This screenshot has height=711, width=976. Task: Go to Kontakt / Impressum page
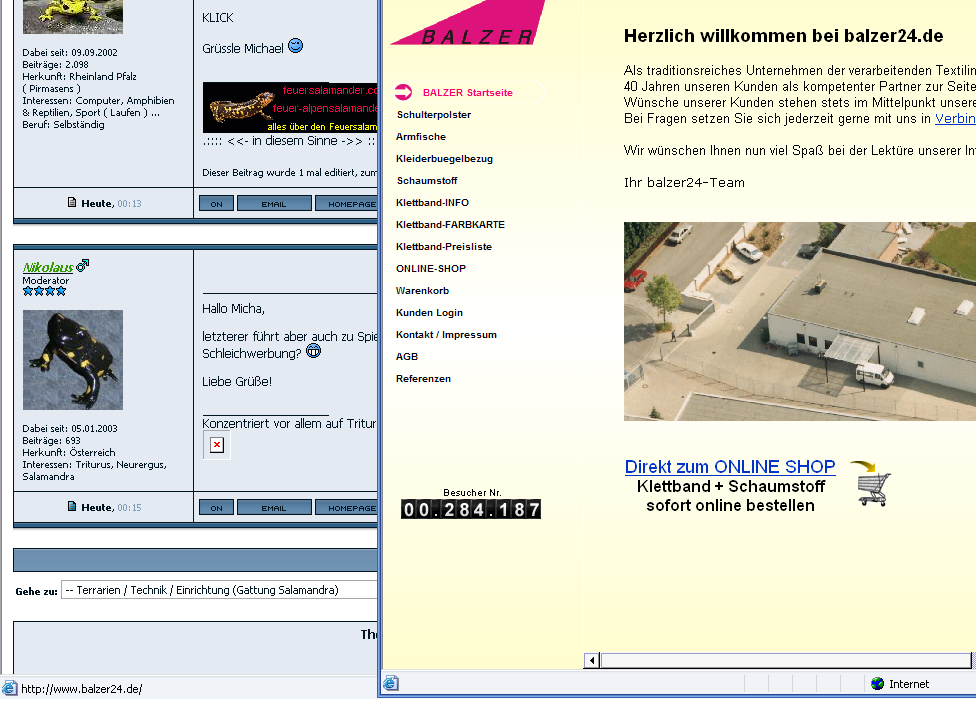[446, 335]
